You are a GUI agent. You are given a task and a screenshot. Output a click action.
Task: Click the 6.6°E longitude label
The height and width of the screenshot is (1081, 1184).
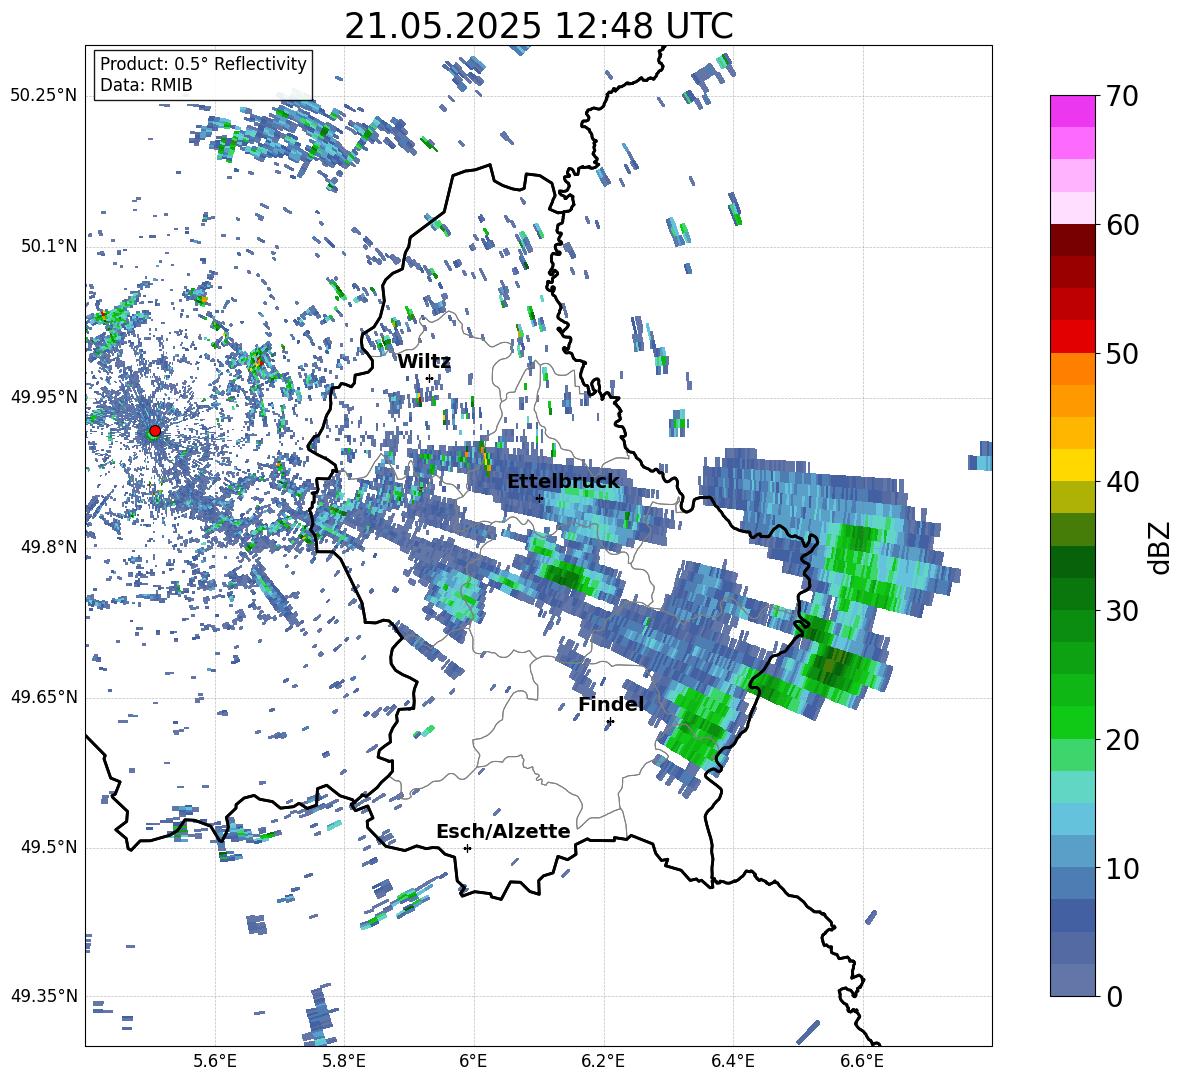click(x=862, y=1061)
